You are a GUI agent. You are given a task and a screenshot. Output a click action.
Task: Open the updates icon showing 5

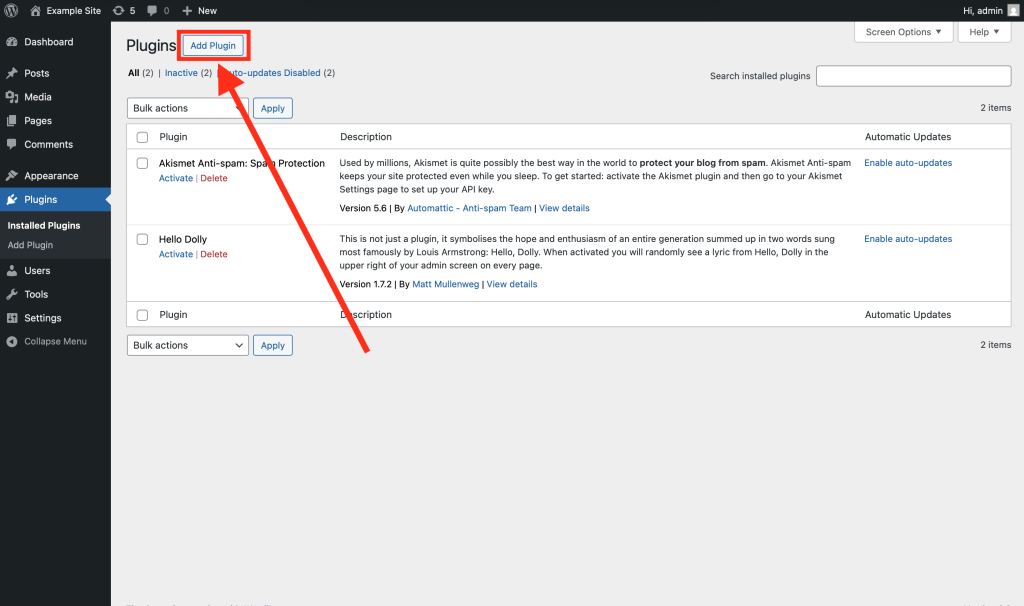(118, 10)
